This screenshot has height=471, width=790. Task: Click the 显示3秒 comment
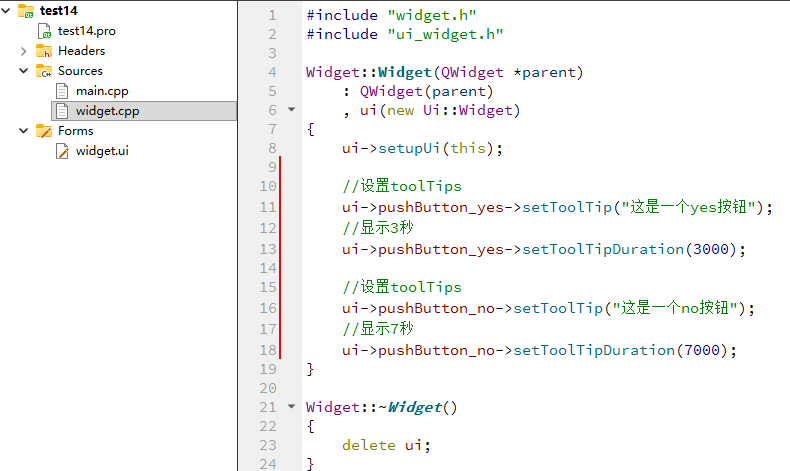point(378,228)
